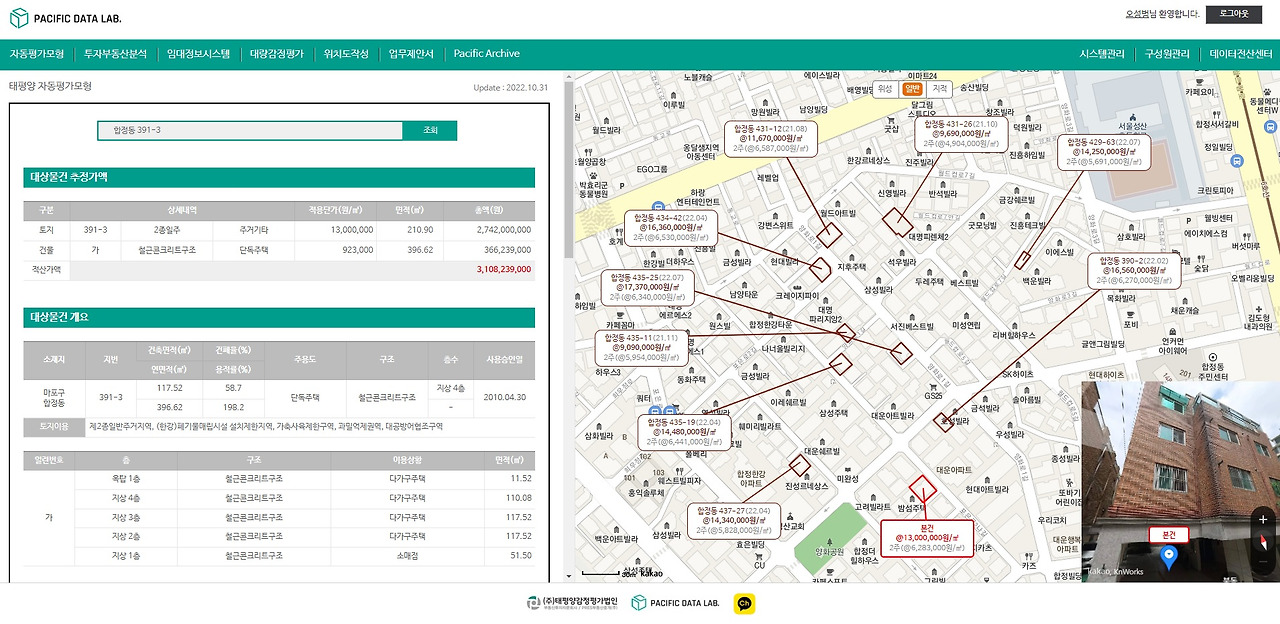This screenshot has width=1280, height=624.
Task: Click the 합정동 390-2 comparable info box
Action: pos(1135,270)
